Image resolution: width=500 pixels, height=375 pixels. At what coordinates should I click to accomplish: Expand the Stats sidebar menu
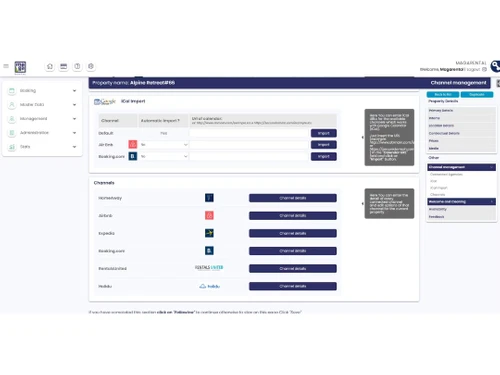[74, 147]
